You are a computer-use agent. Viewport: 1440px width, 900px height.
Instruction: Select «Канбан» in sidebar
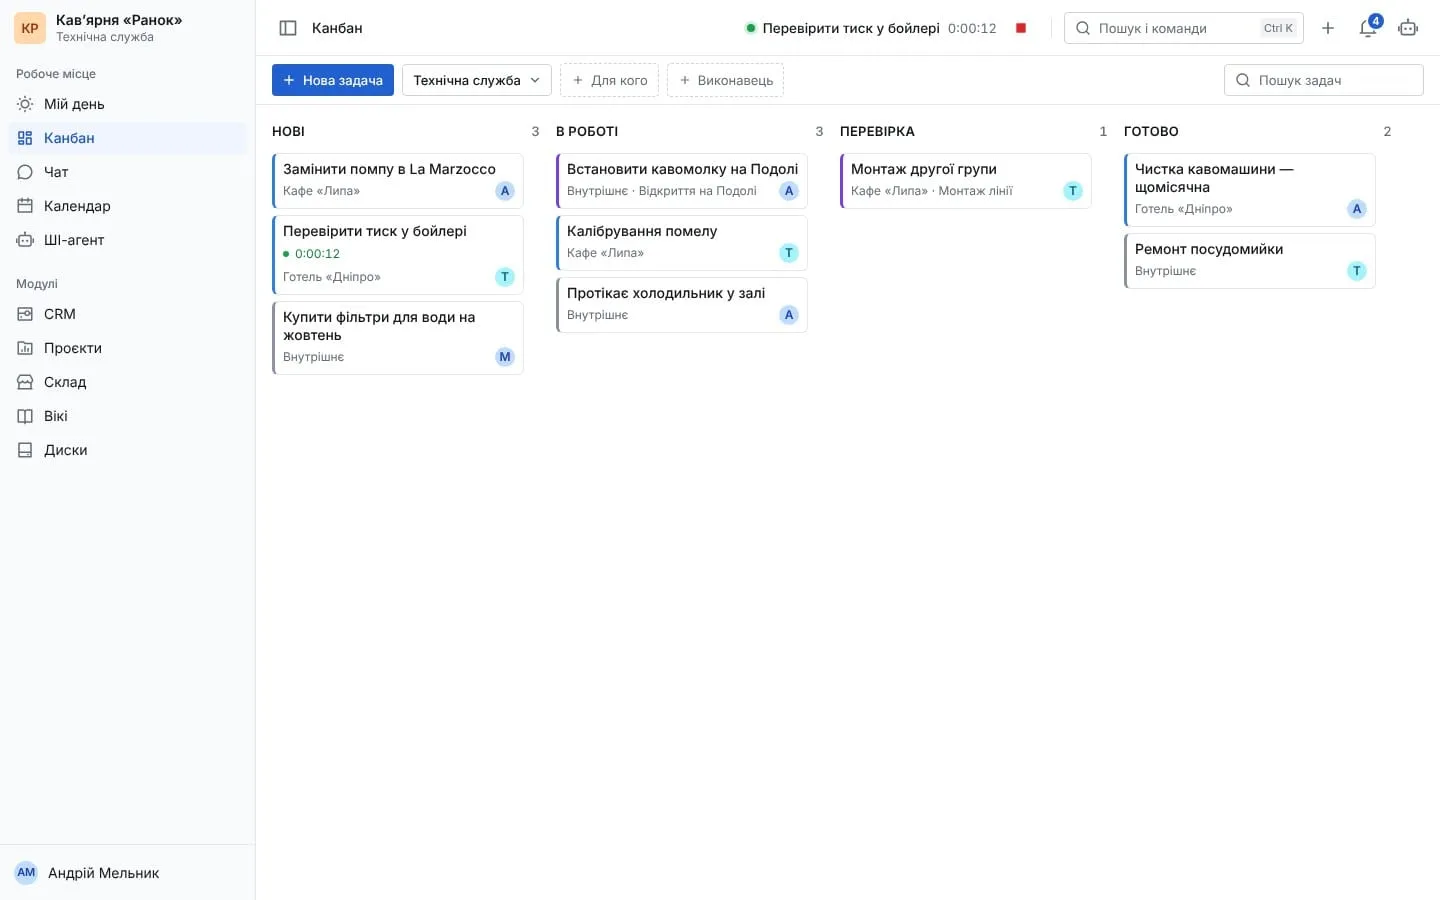(127, 138)
